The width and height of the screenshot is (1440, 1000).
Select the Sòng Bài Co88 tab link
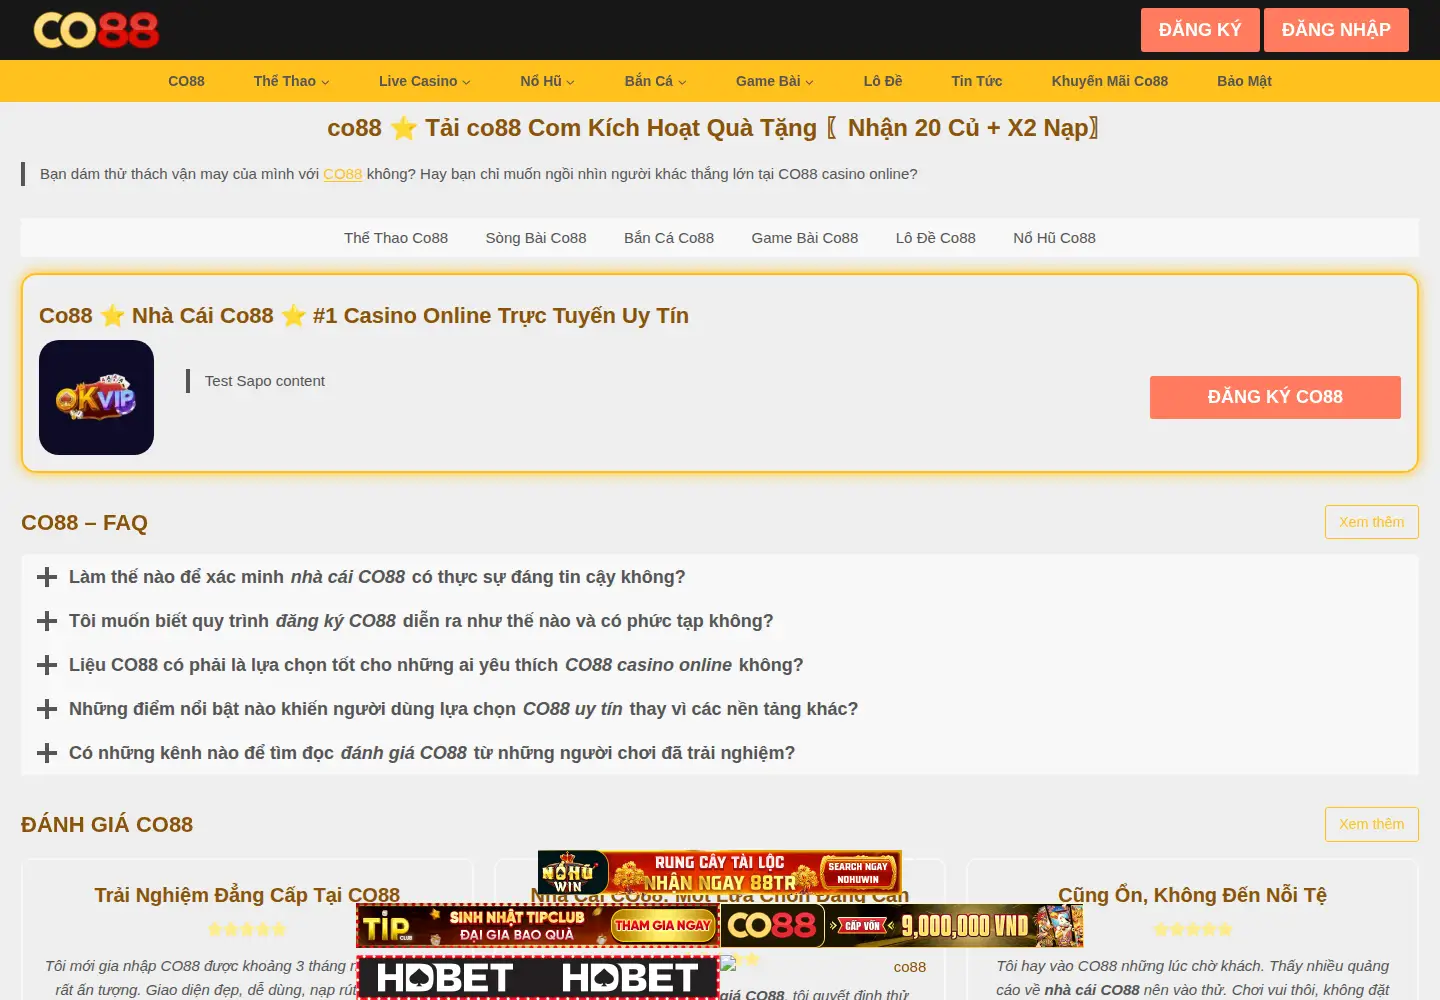[536, 238]
